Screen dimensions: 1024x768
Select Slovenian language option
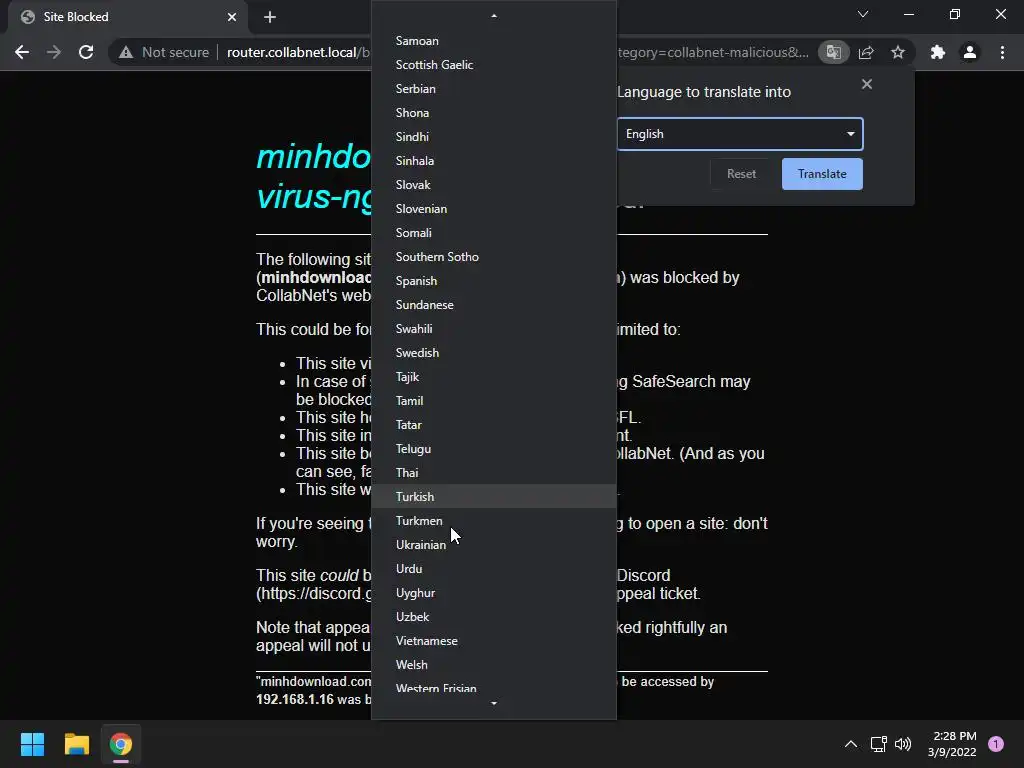pos(494,209)
